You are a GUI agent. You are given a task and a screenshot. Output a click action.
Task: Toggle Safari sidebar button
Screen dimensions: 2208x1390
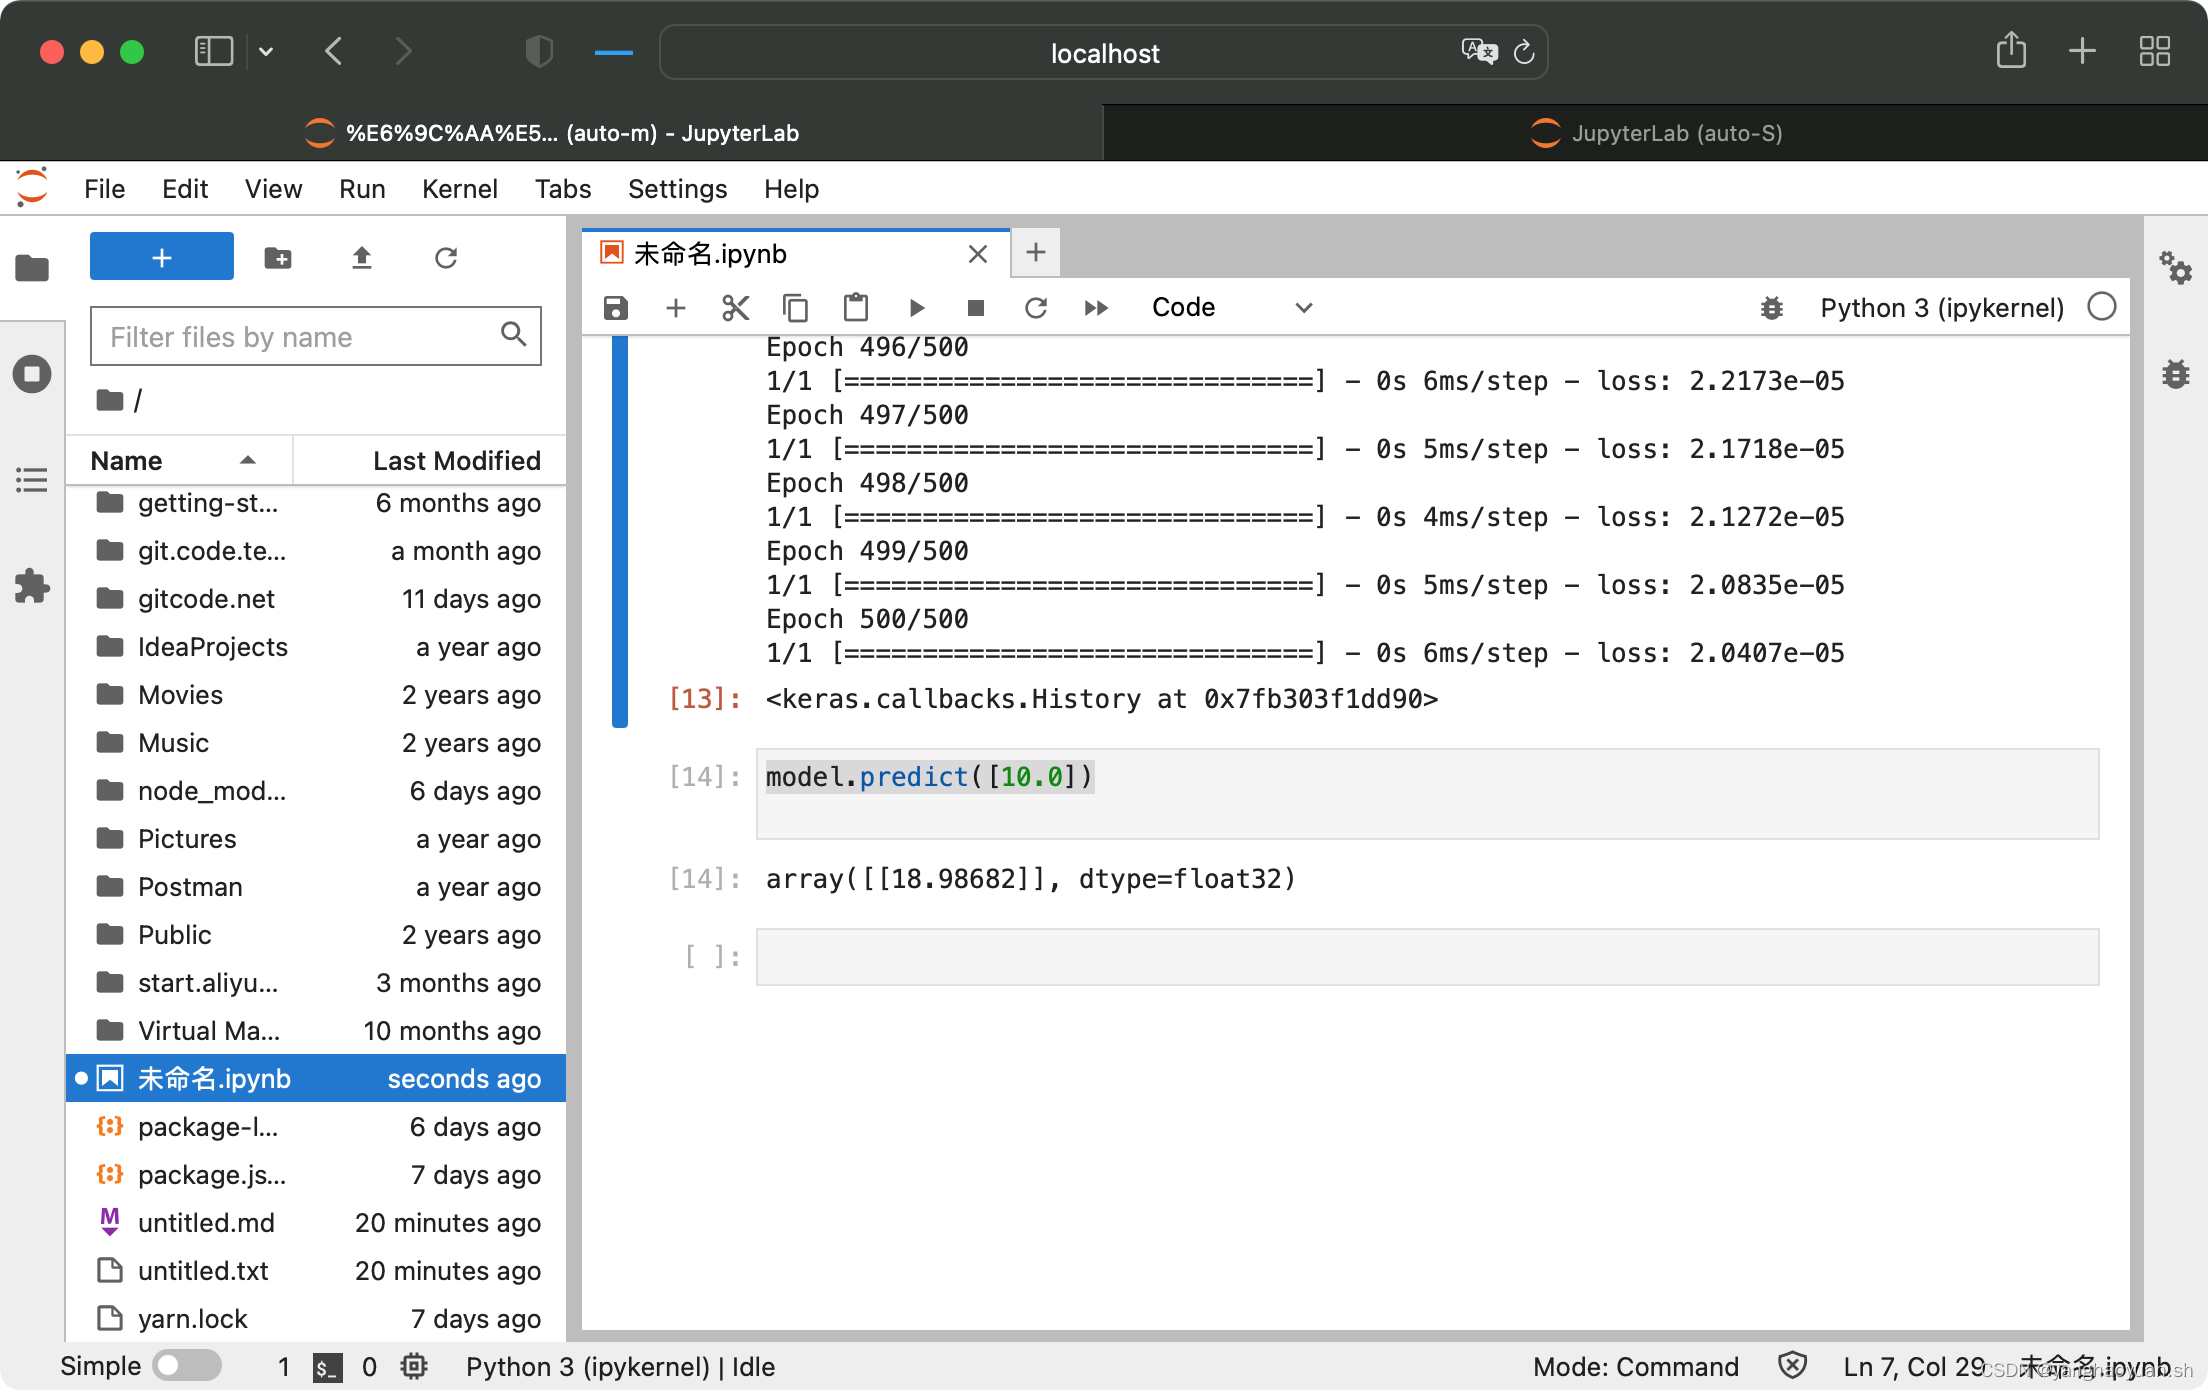214,51
